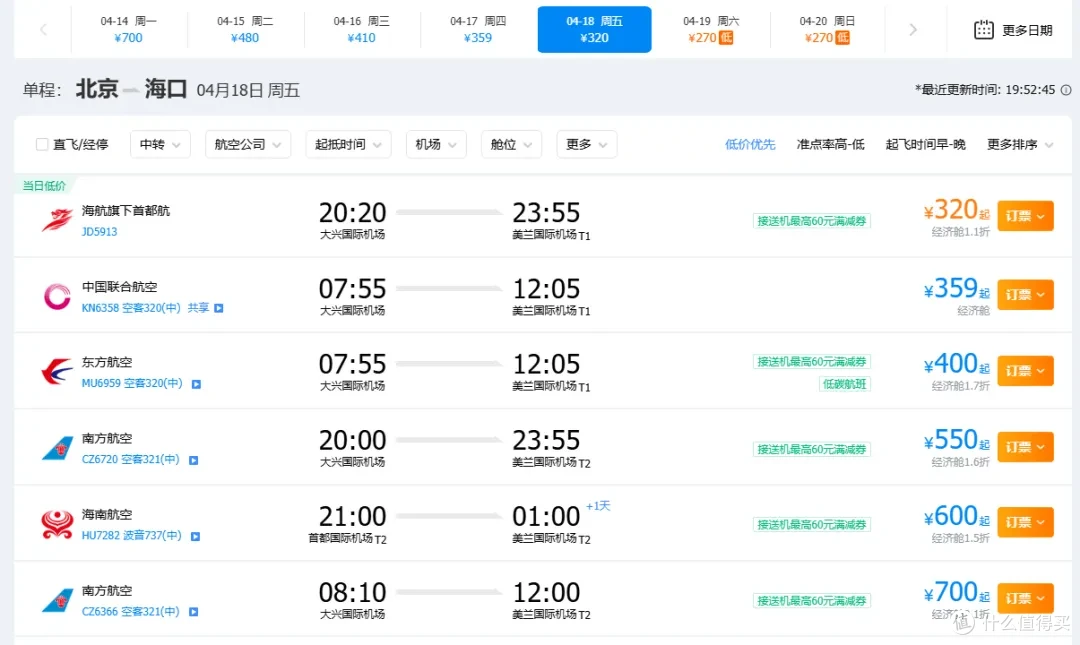The height and width of the screenshot is (645, 1080).
Task: Click the CZ6366 空客321(中) flight link
Action: [x=130, y=611]
